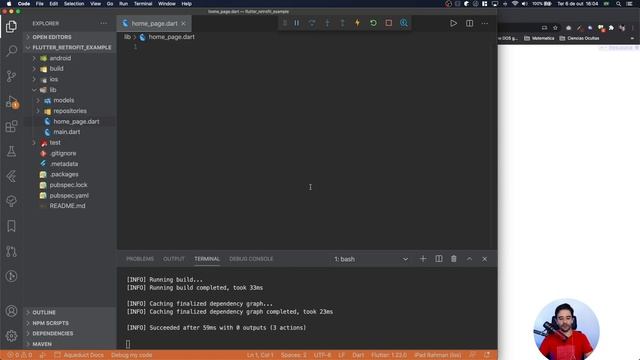
Task: Open the Run menu
Action: [x=123, y=4]
